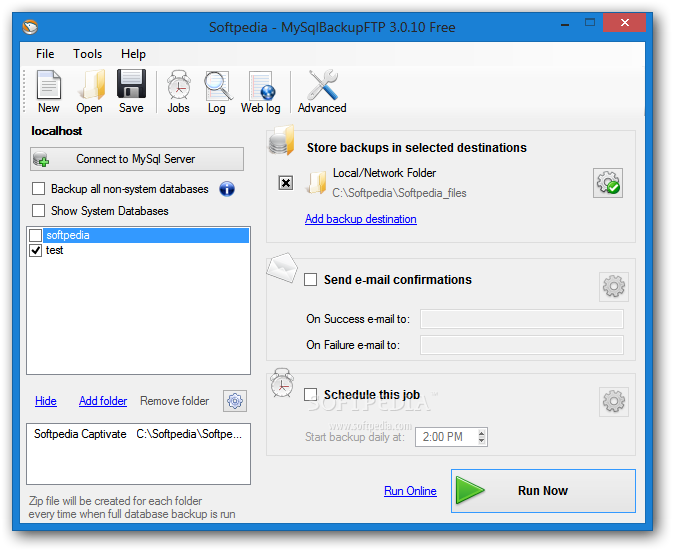Image resolution: width=673 pixels, height=551 pixels.
Task: Click the 2:00 PM time field
Action: (x=446, y=437)
